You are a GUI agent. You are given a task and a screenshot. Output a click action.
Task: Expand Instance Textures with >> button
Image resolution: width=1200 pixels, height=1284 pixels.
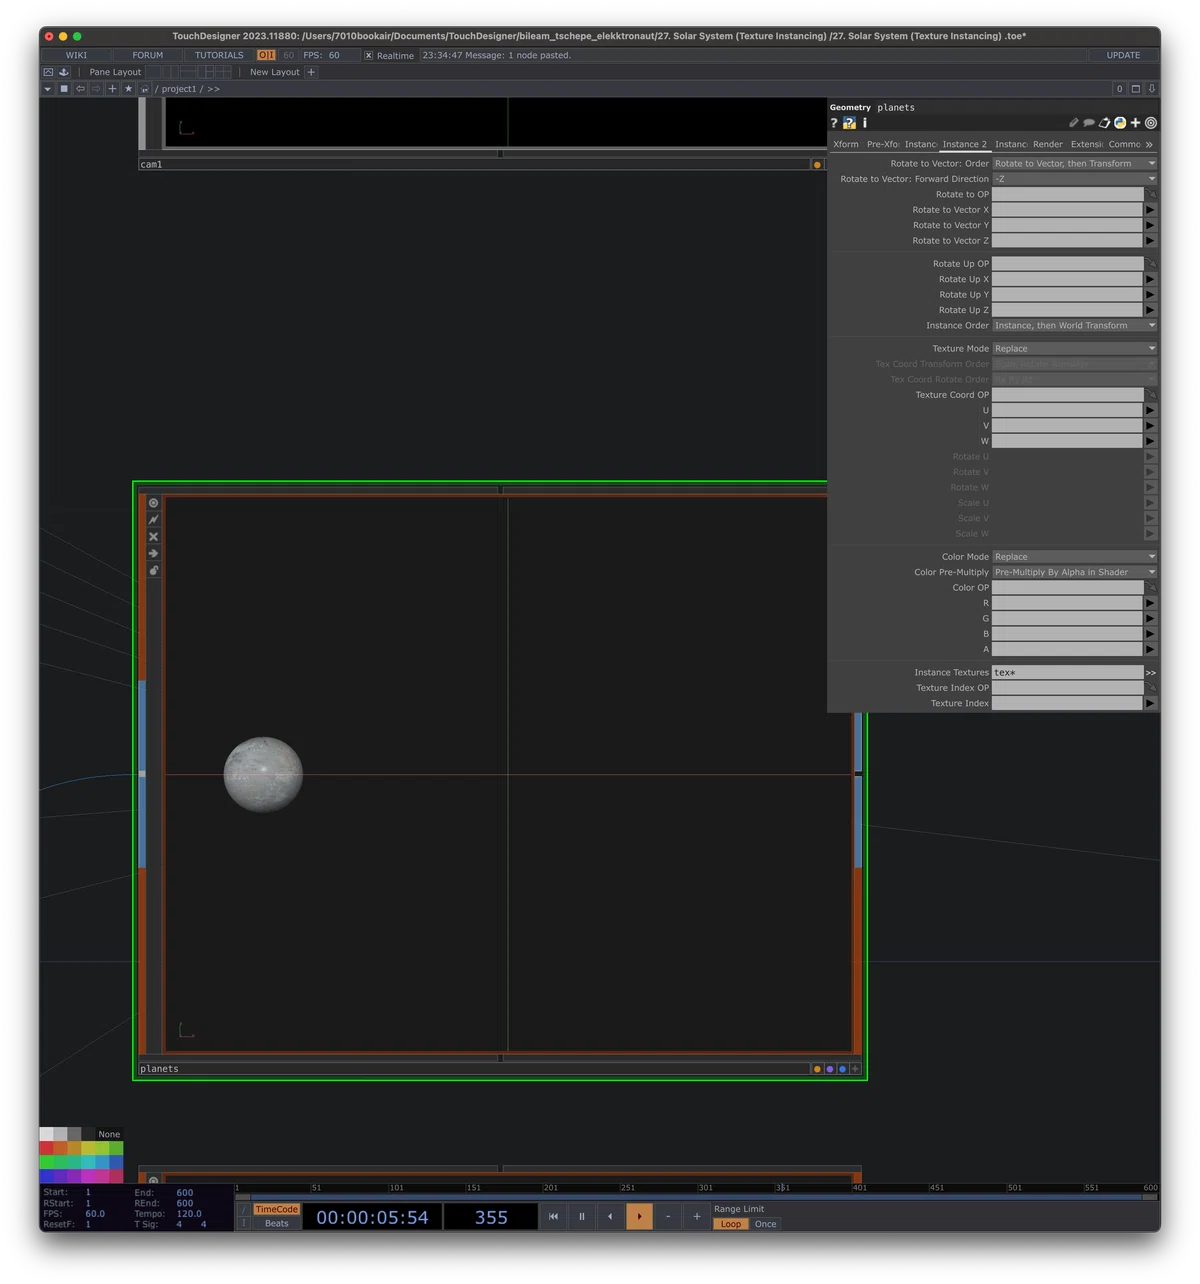point(1151,673)
